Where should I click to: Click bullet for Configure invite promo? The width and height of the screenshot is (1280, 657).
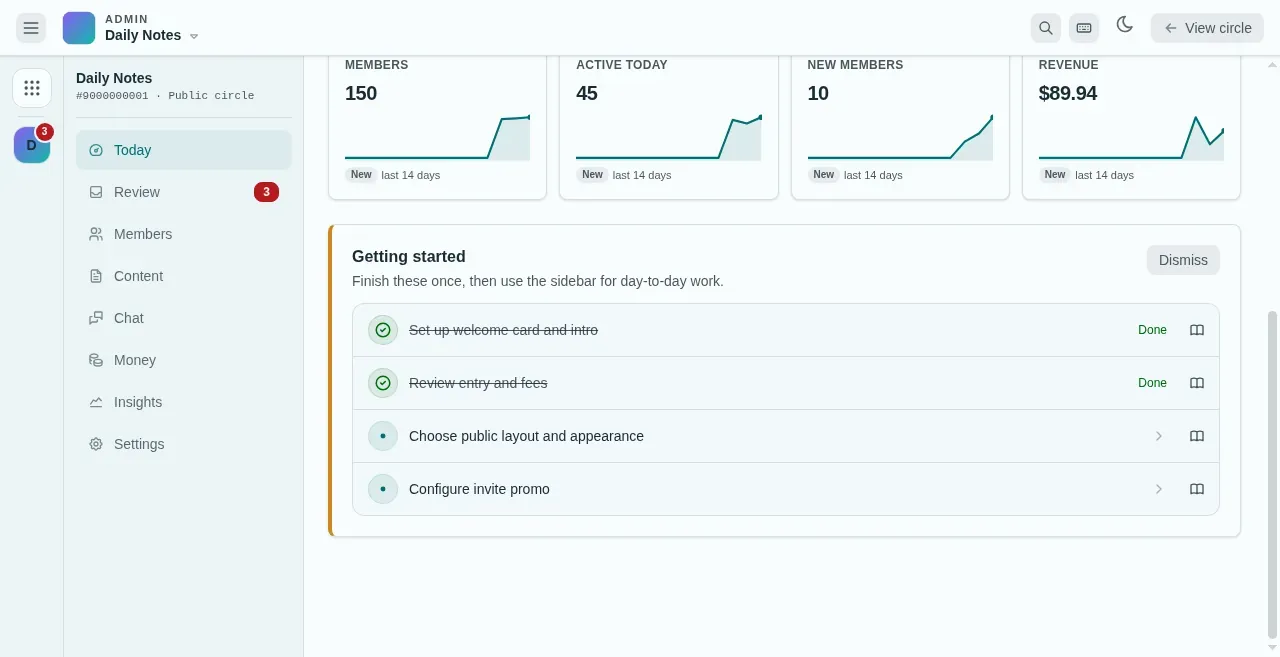[x=383, y=489]
